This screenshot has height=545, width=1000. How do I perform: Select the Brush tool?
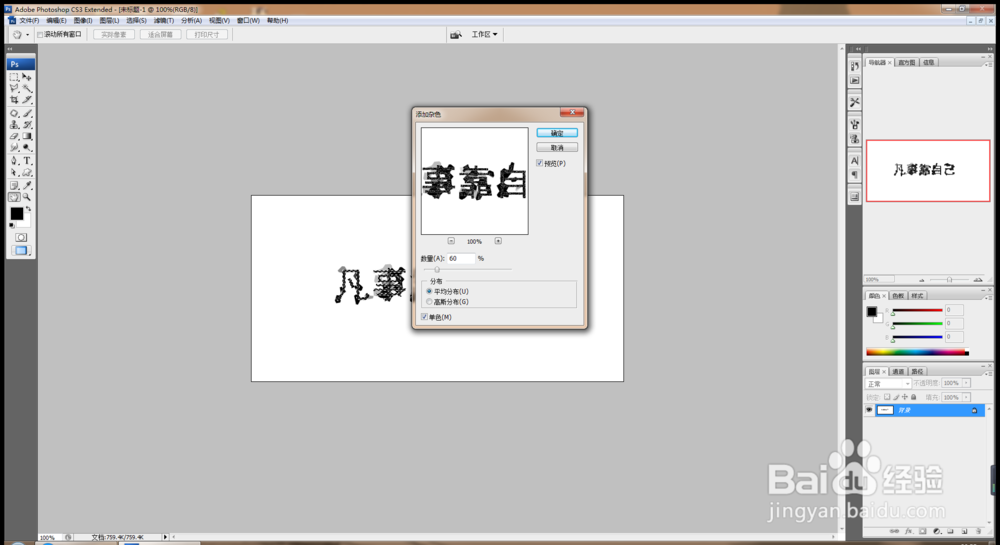coord(27,113)
